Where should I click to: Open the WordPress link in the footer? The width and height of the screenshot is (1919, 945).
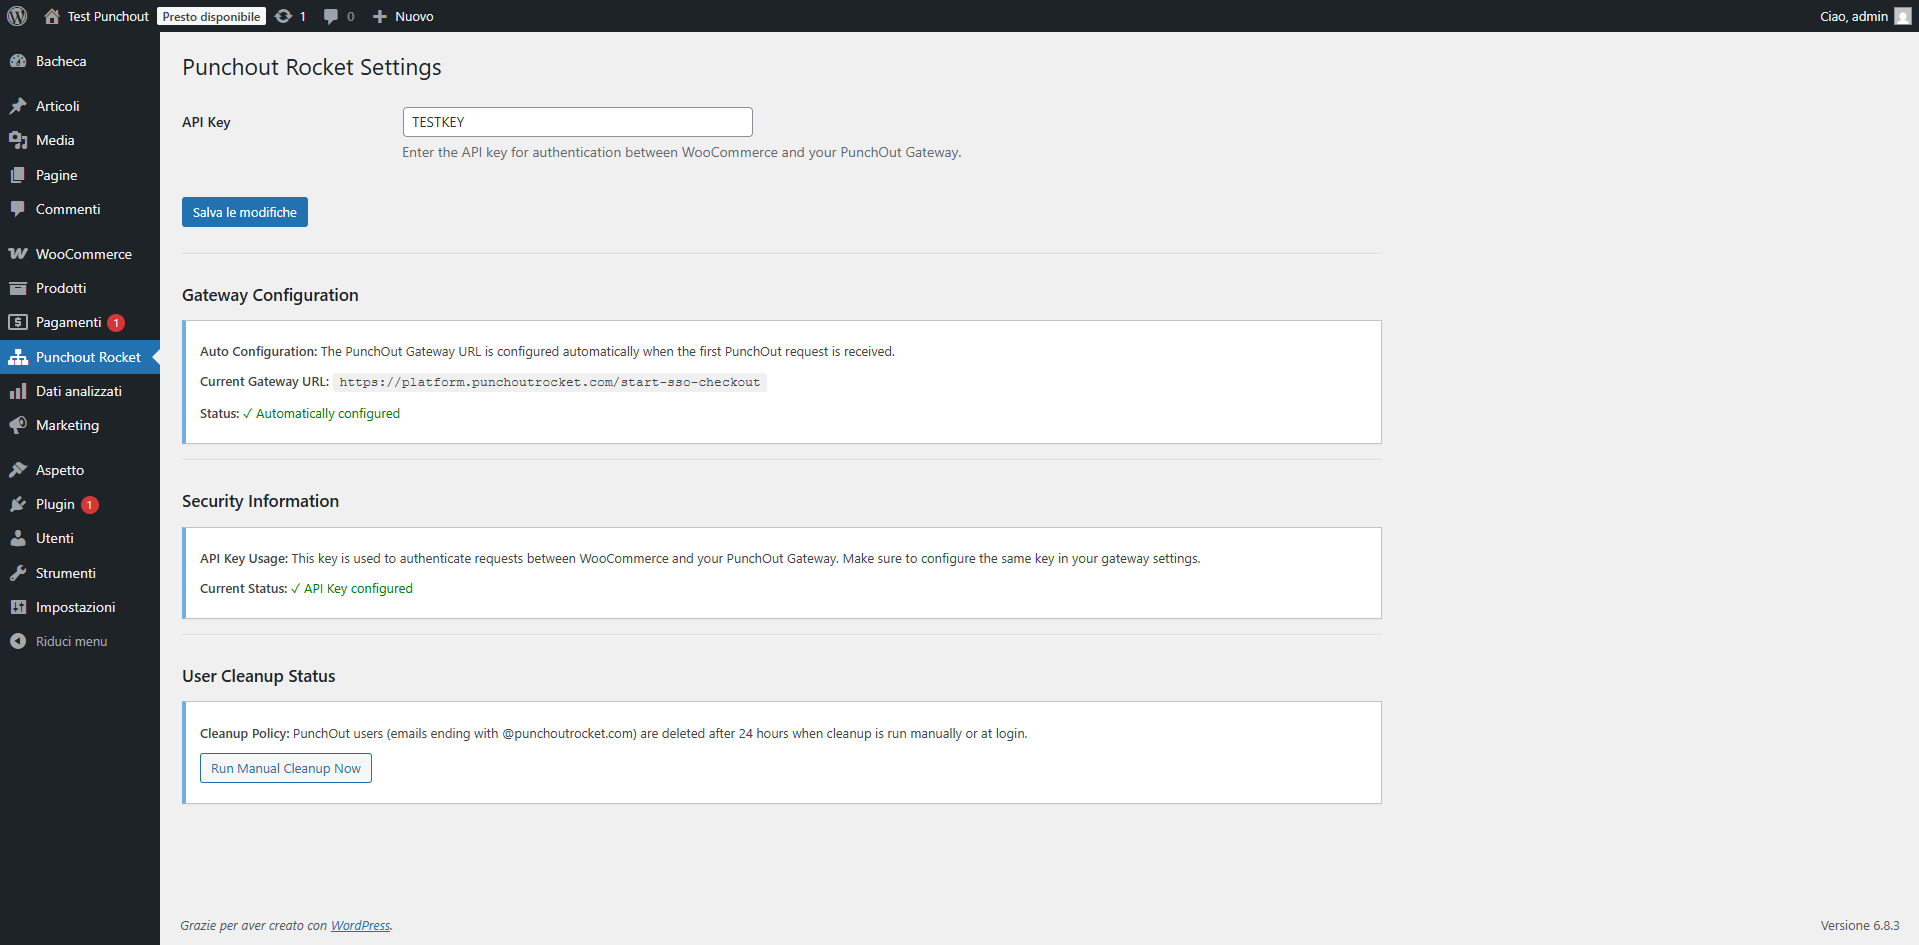[x=359, y=925]
